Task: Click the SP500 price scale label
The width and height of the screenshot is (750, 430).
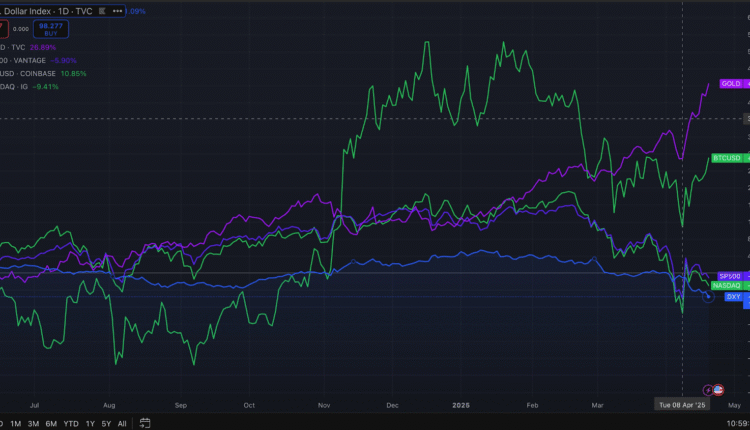Action: [729, 276]
